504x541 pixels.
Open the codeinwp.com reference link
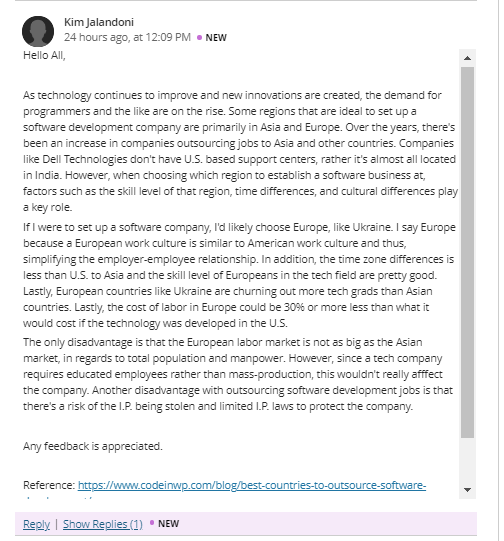(x=252, y=485)
